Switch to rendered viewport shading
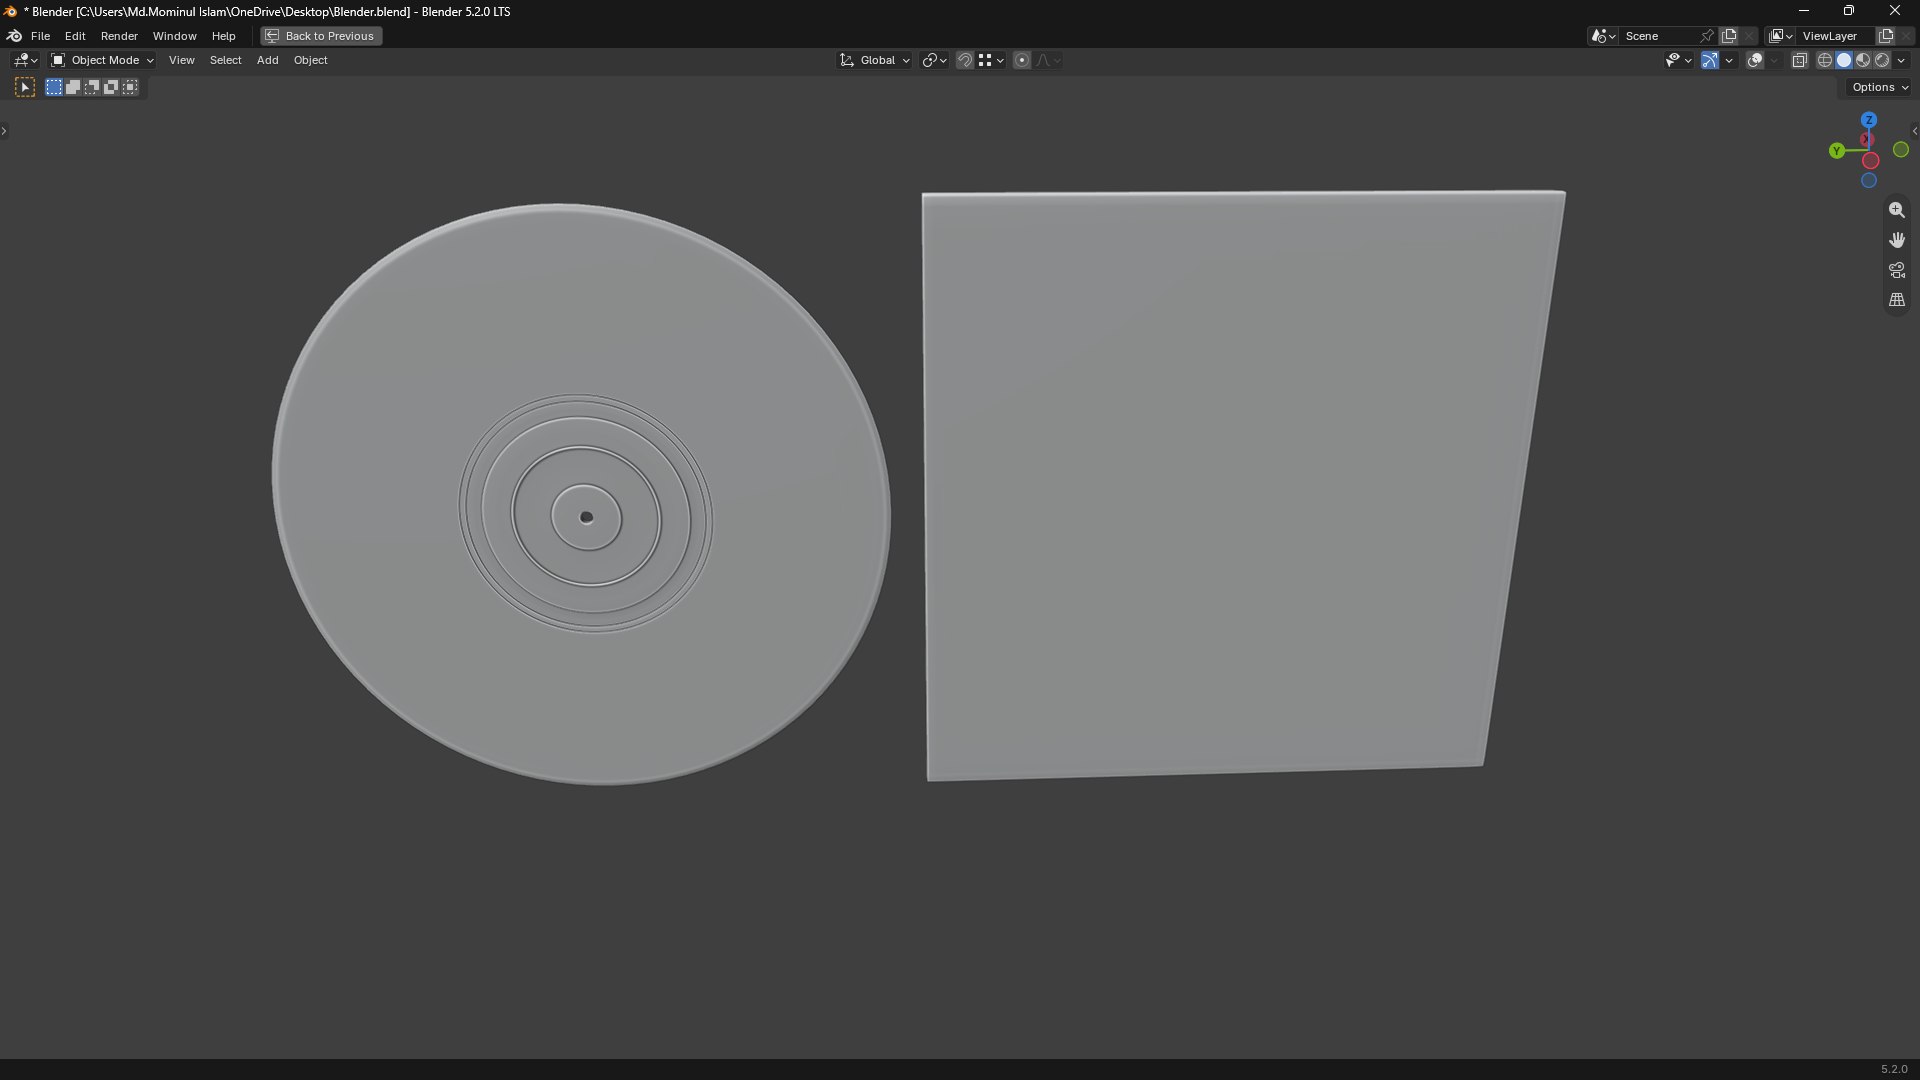1920x1080 pixels. 1882,60
